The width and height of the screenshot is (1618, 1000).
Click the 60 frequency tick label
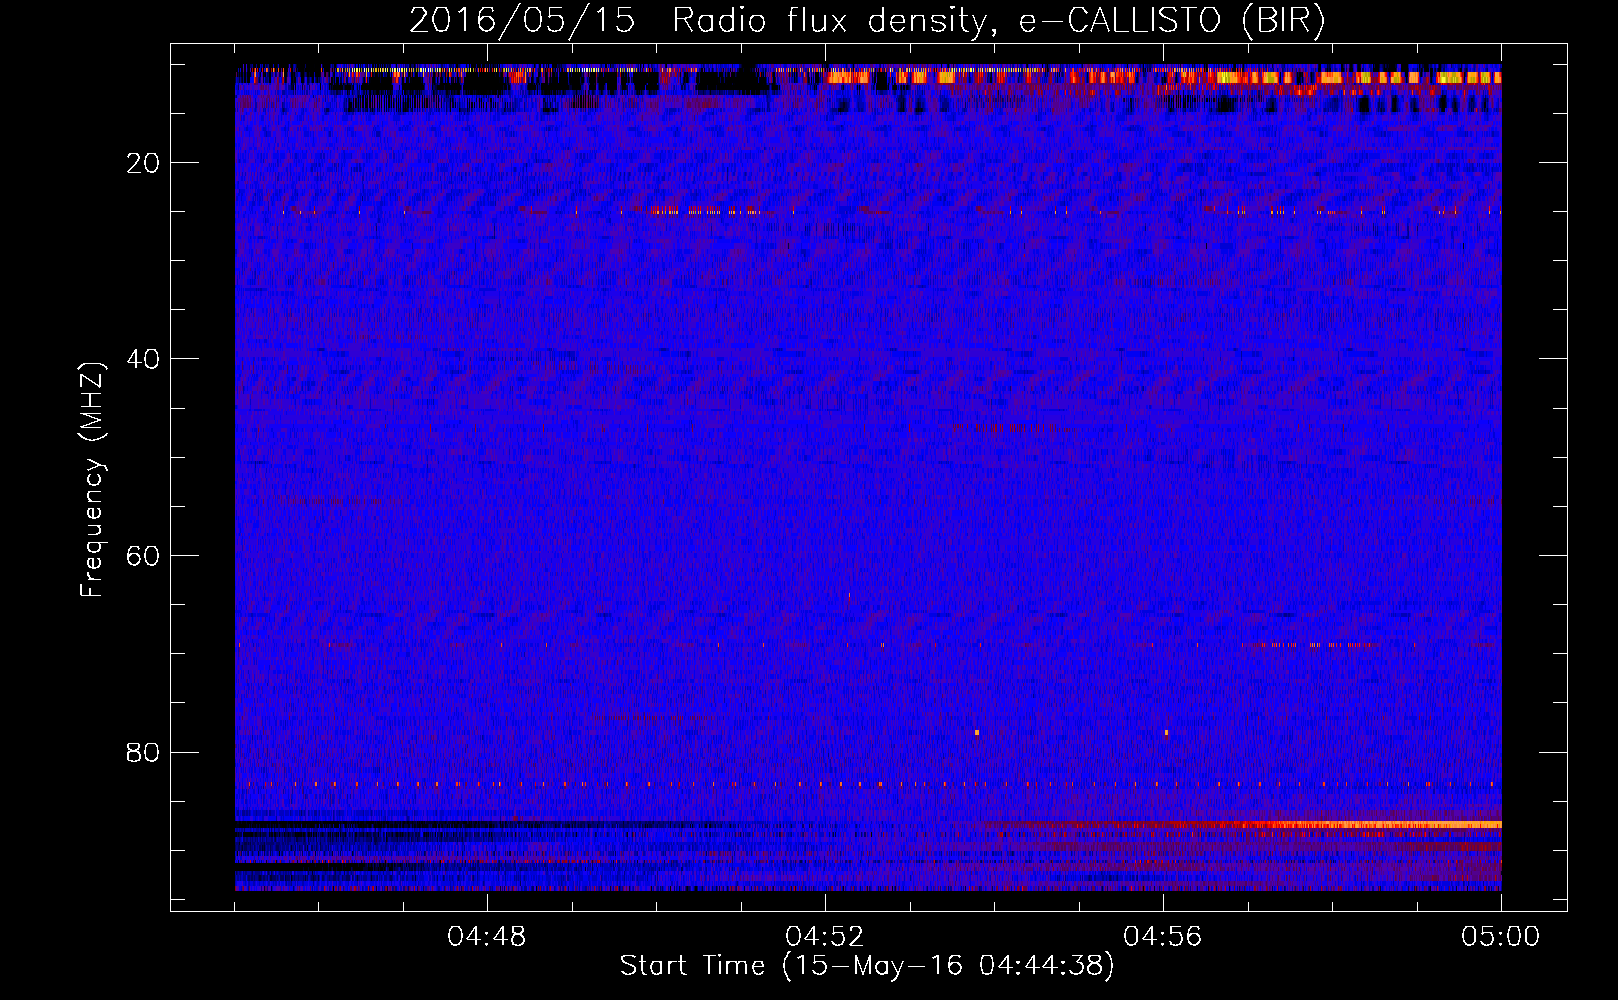click(x=144, y=556)
